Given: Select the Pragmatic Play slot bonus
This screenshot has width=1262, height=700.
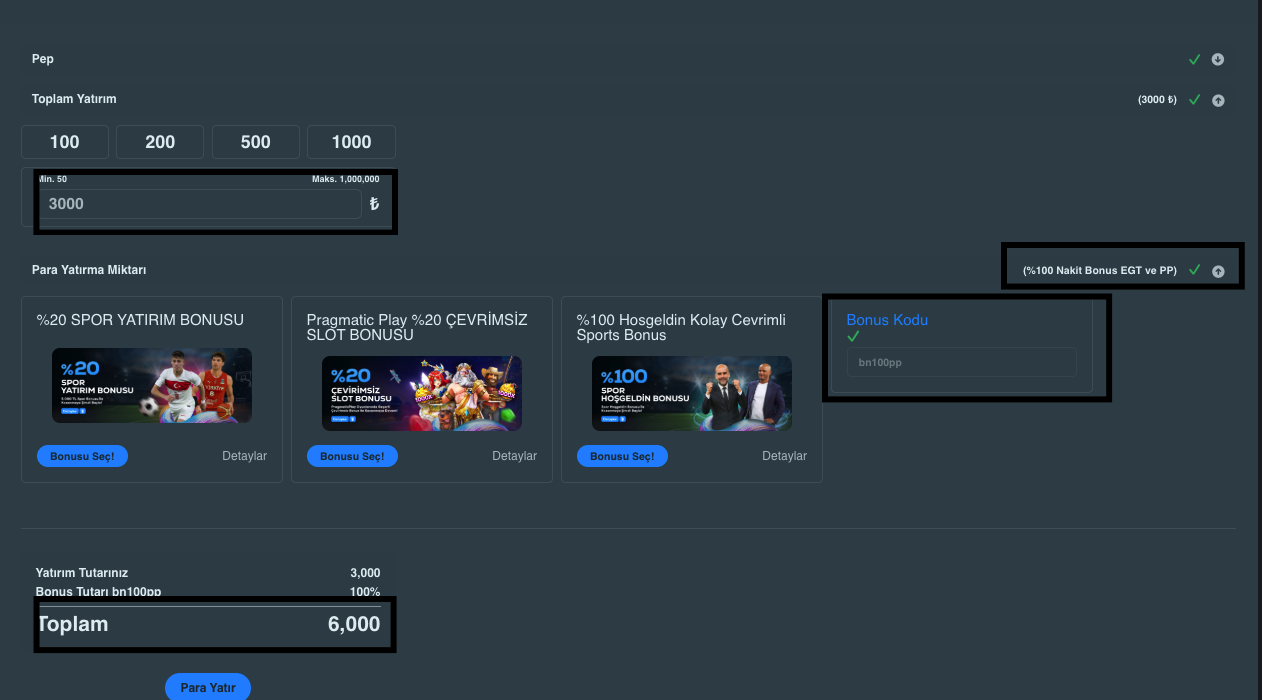Looking at the screenshot, I should click(352, 456).
